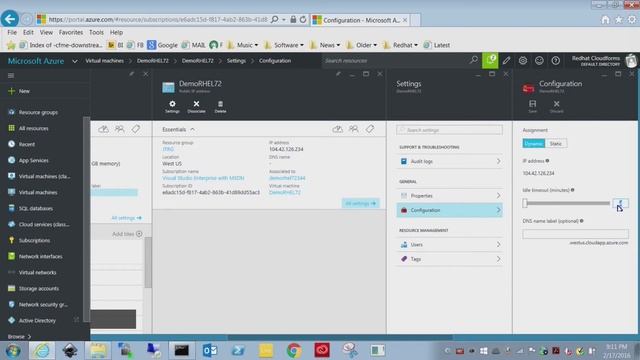640x360 pixels.
Task: Open the Favorites menu
Action: click(71, 32)
